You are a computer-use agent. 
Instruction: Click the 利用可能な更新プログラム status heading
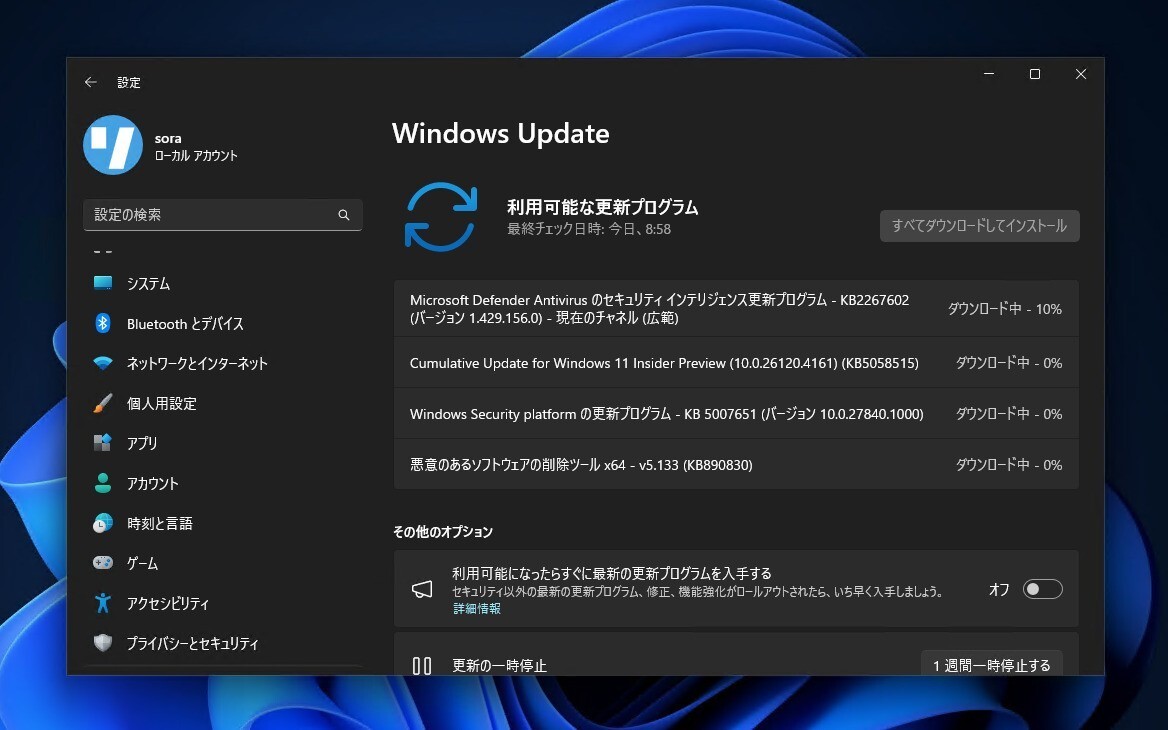(x=603, y=207)
